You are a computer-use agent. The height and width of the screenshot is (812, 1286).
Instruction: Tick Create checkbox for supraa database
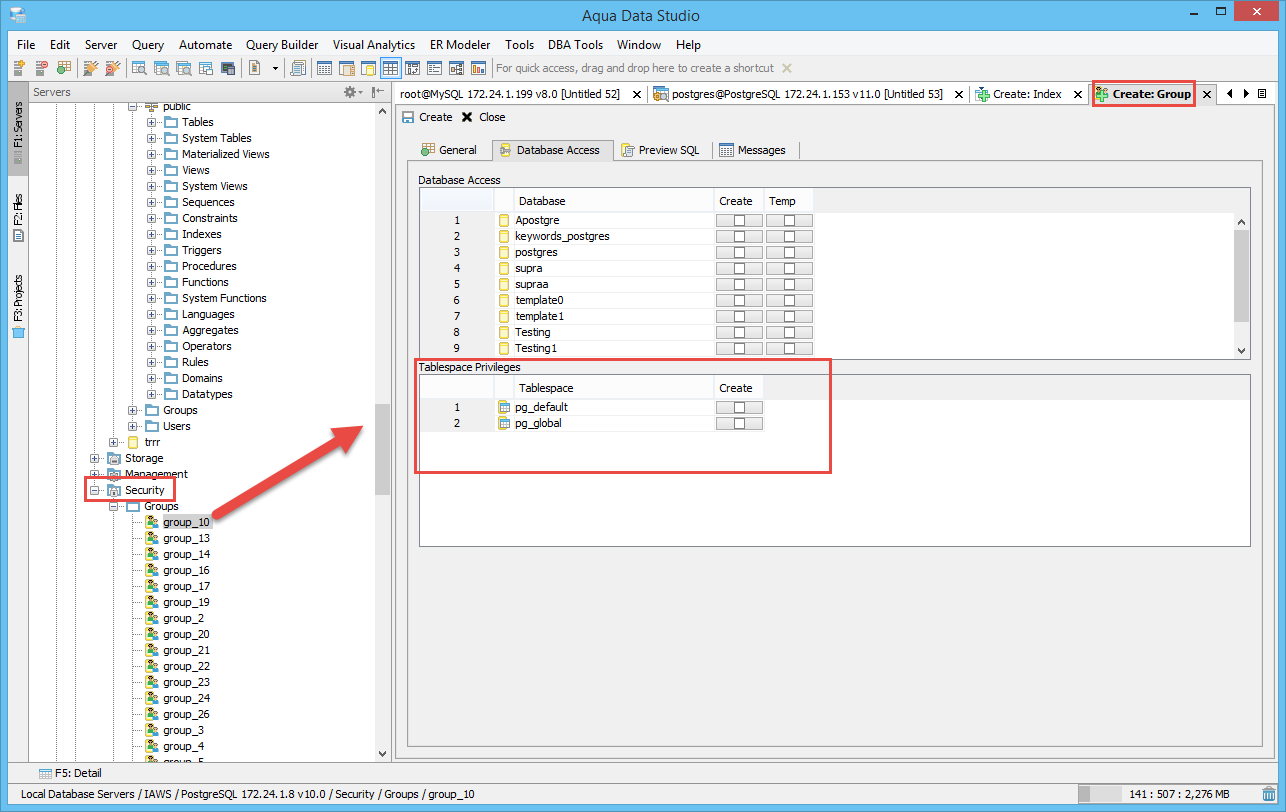(x=739, y=284)
